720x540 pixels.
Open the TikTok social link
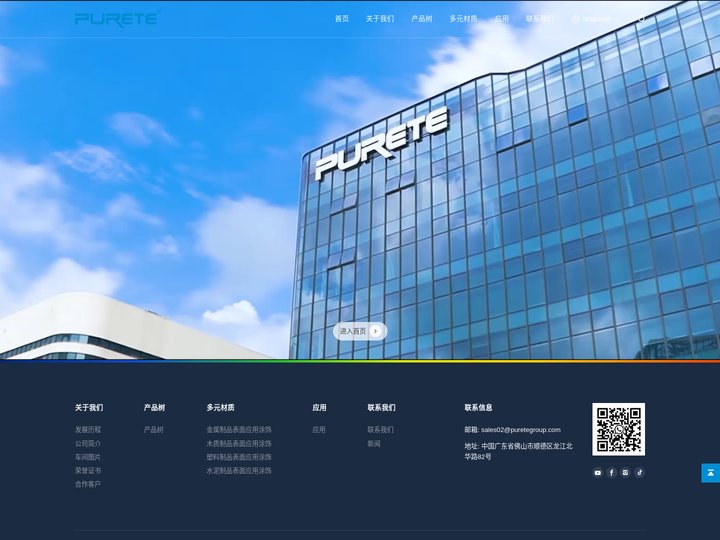640,472
